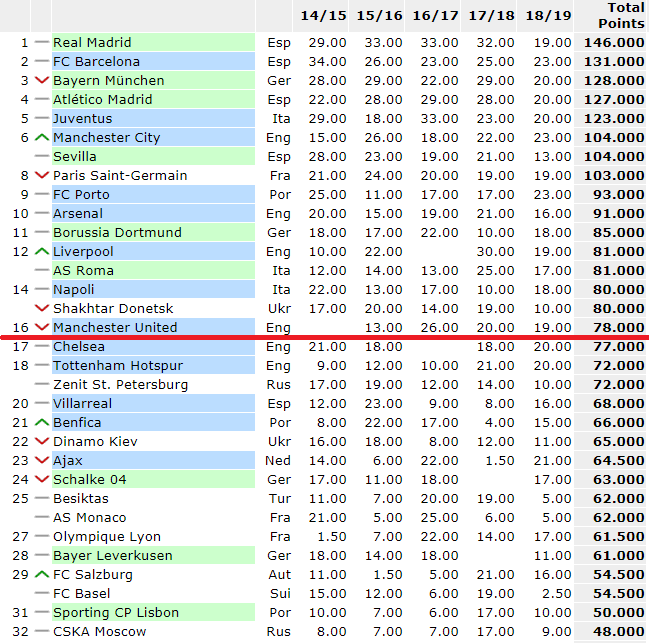649x643 pixels.
Task: Click the red down arrow beside Manchester United
Action: tap(42, 327)
